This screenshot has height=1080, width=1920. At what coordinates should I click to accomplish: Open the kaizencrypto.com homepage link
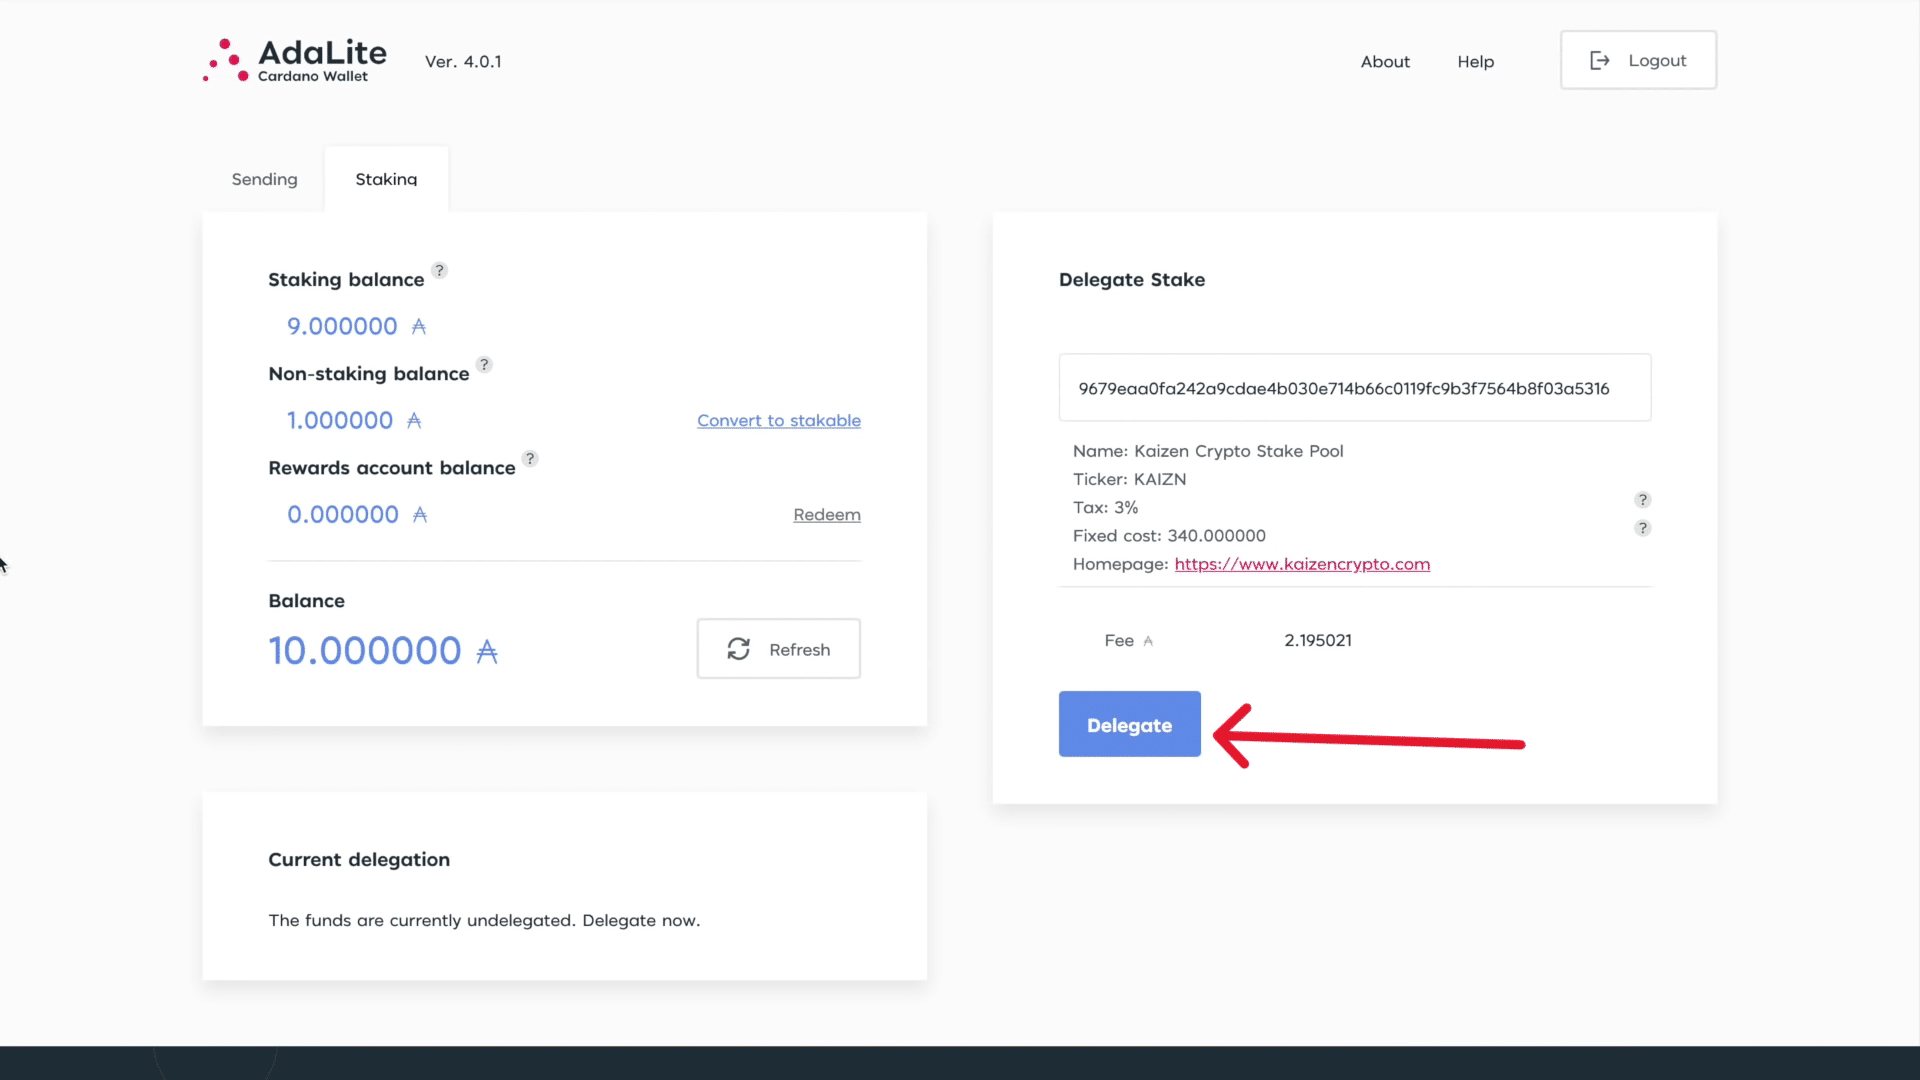pyautogui.click(x=1301, y=564)
